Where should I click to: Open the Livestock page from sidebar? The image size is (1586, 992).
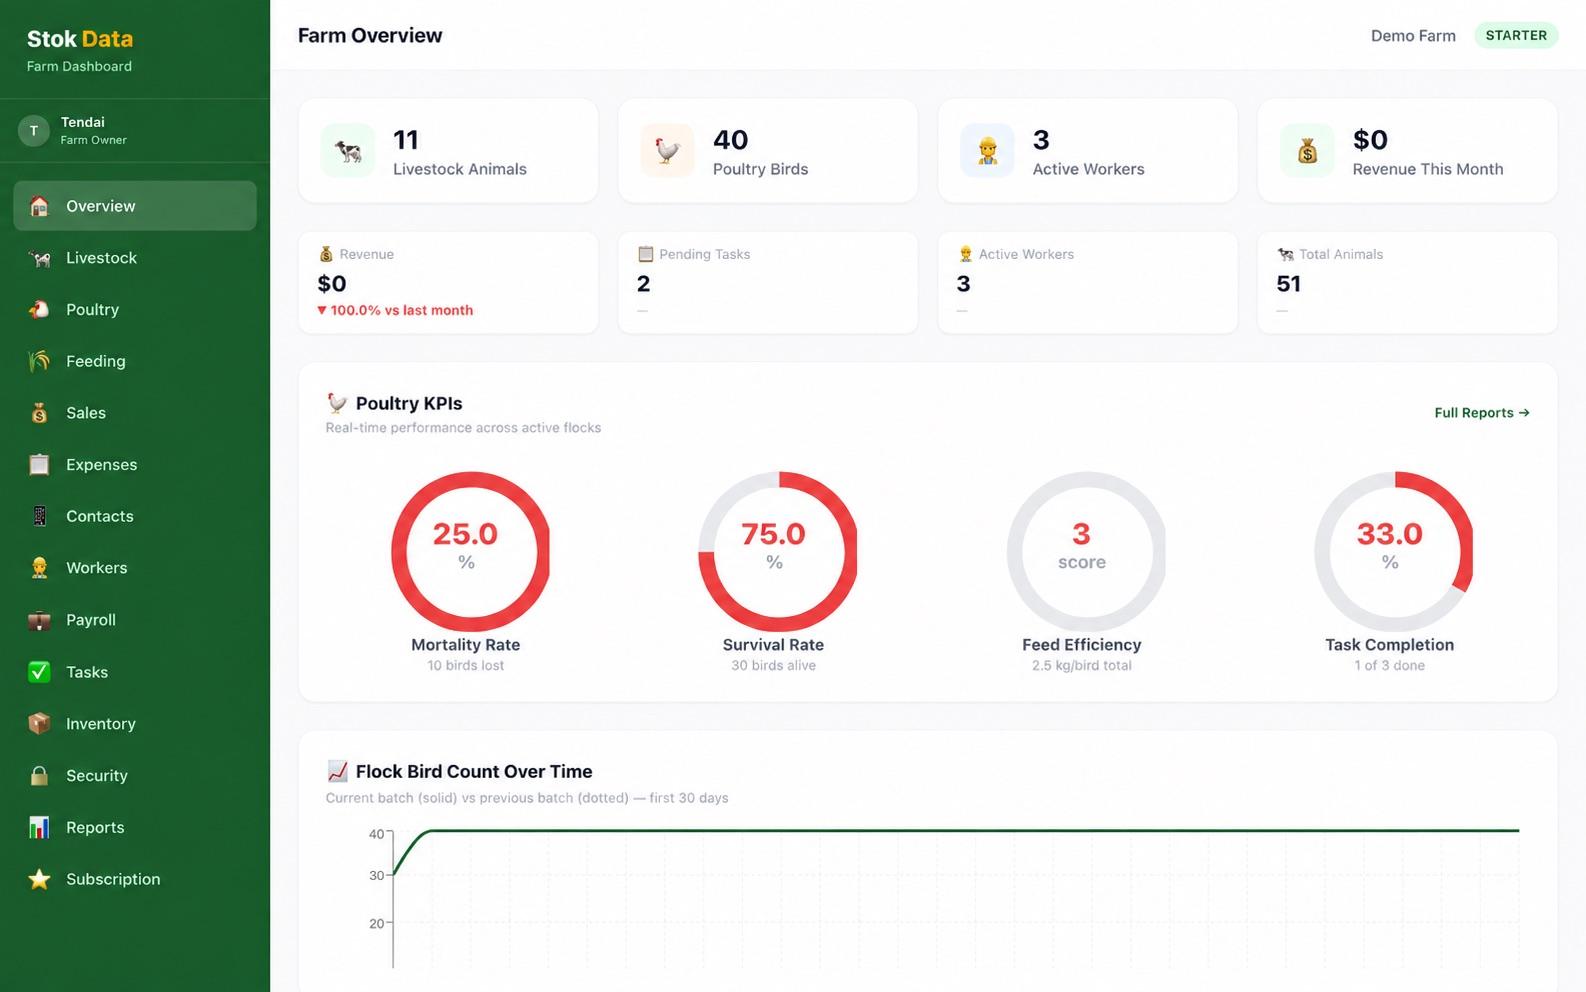[x=135, y=258]
